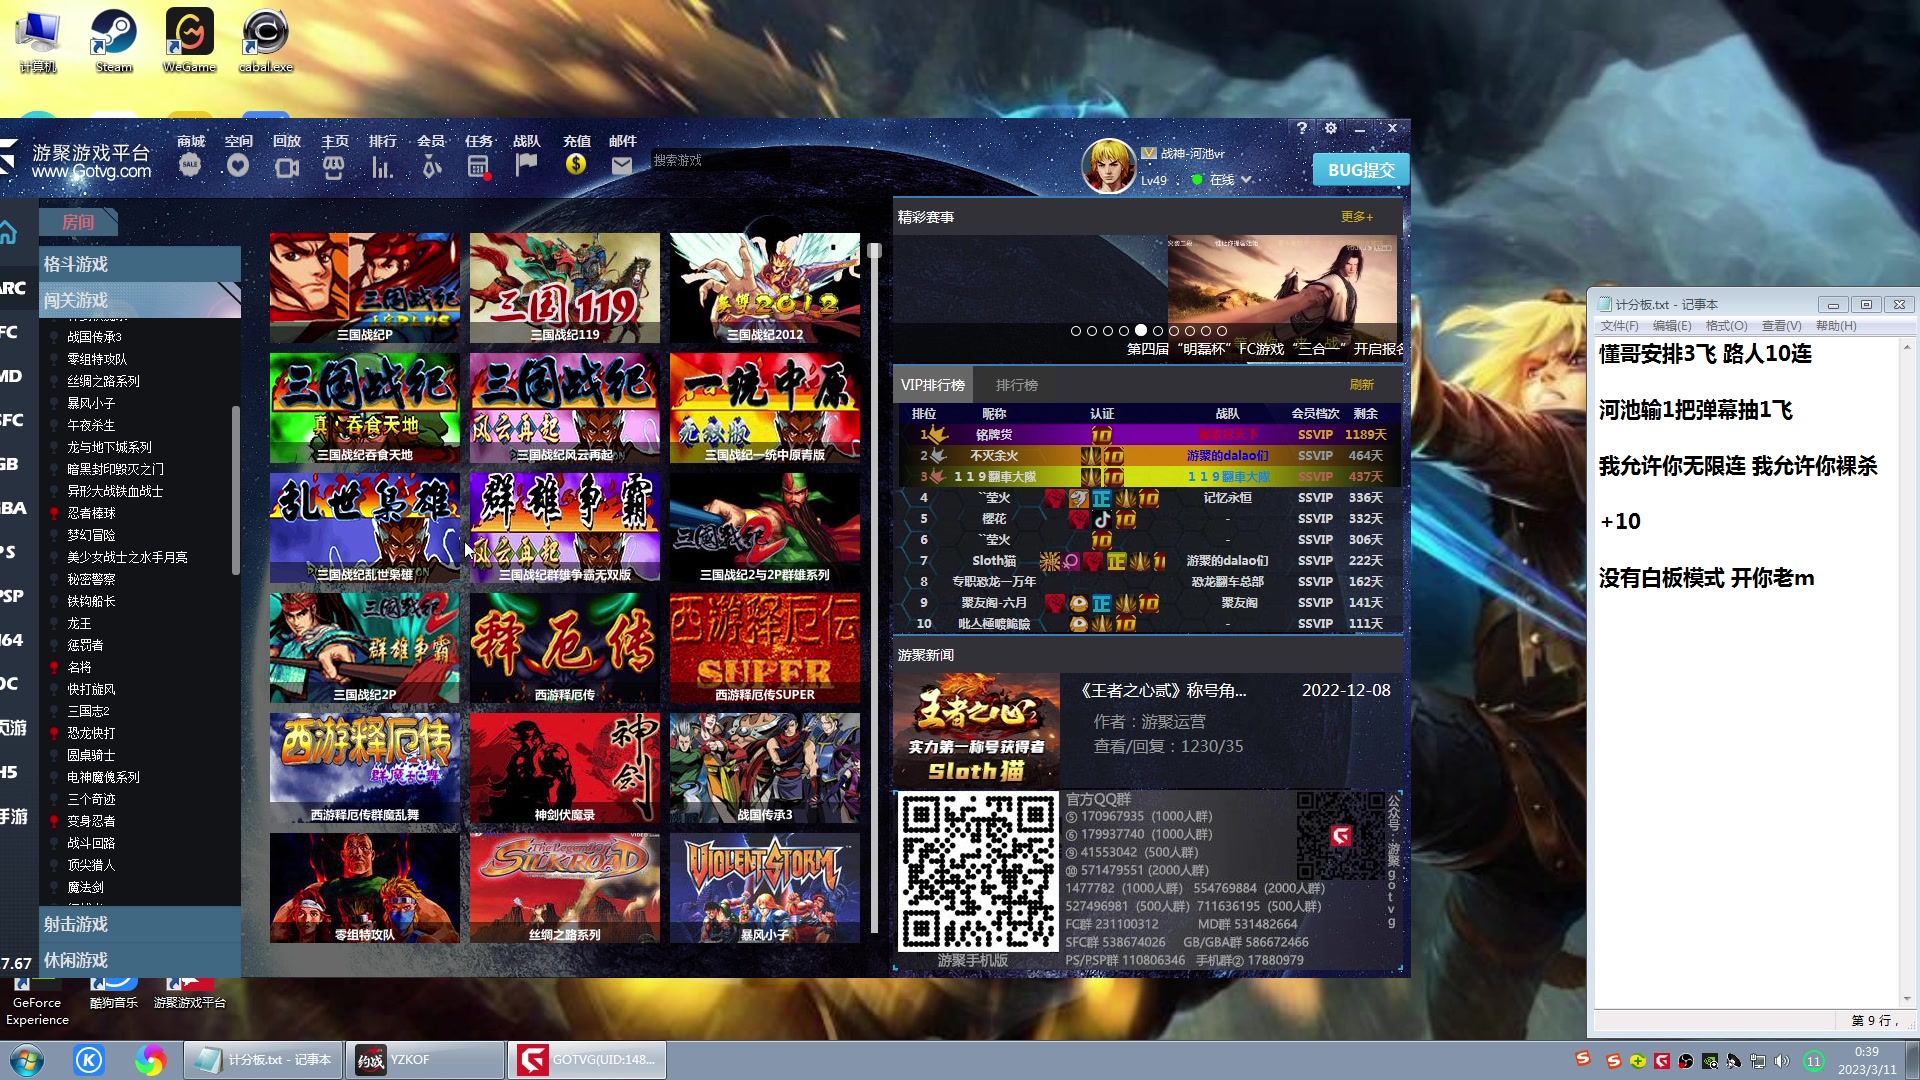Select the 房间 tab
The width and height of the screenshot is (1920, 1080).
coord(78,222)
